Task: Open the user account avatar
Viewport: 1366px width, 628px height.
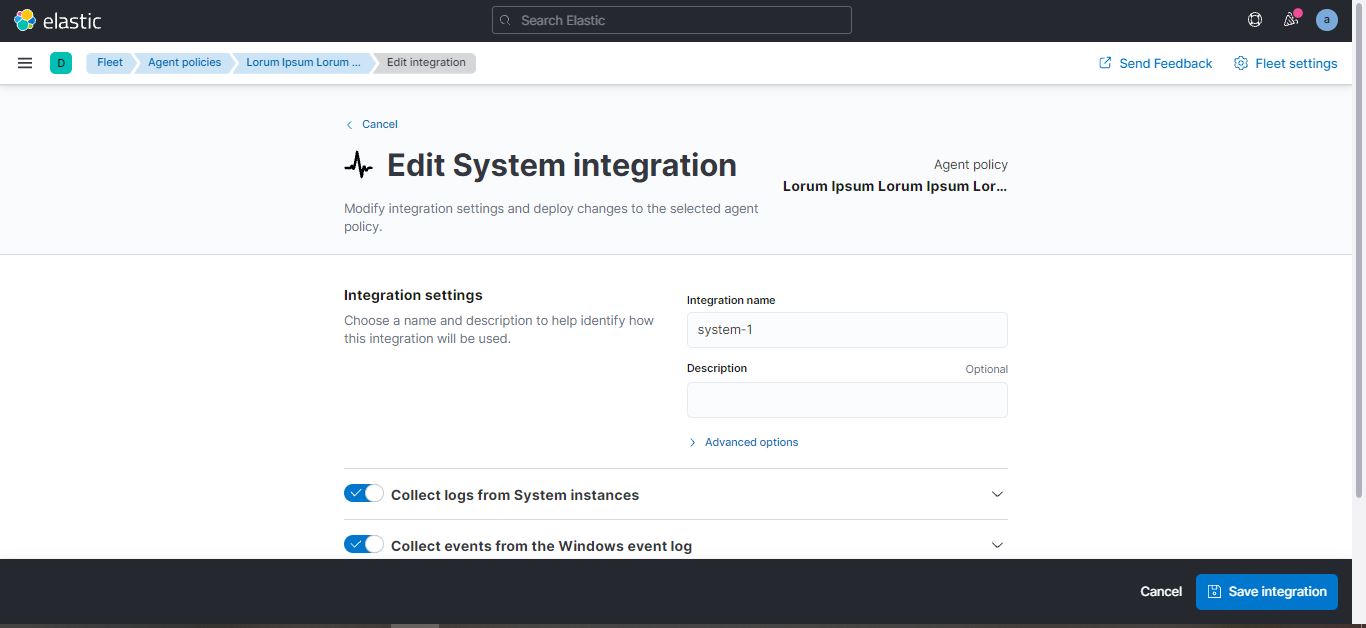Action: click(x=1327, y=20)
